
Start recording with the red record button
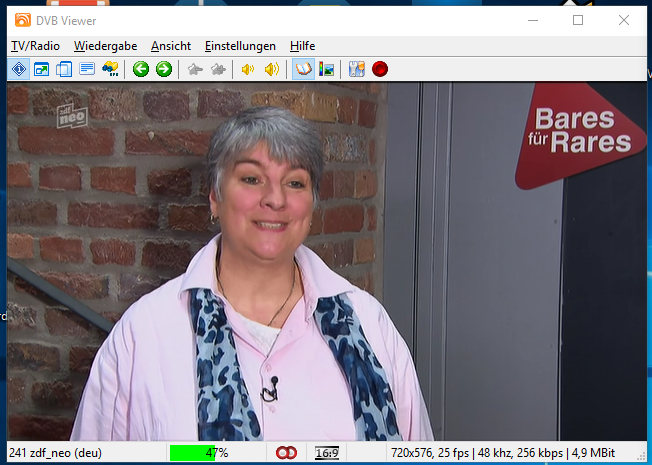pyautogui.click(x=380, y=69)
